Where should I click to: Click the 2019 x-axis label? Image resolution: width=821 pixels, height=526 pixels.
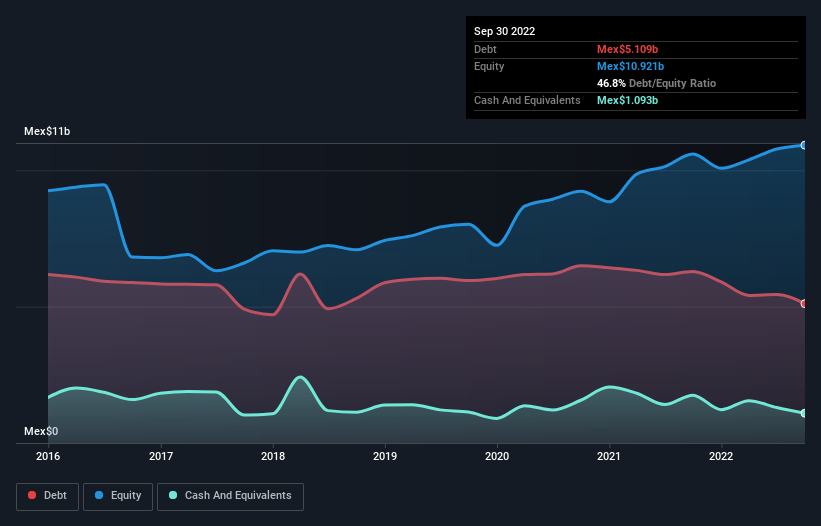385,456
